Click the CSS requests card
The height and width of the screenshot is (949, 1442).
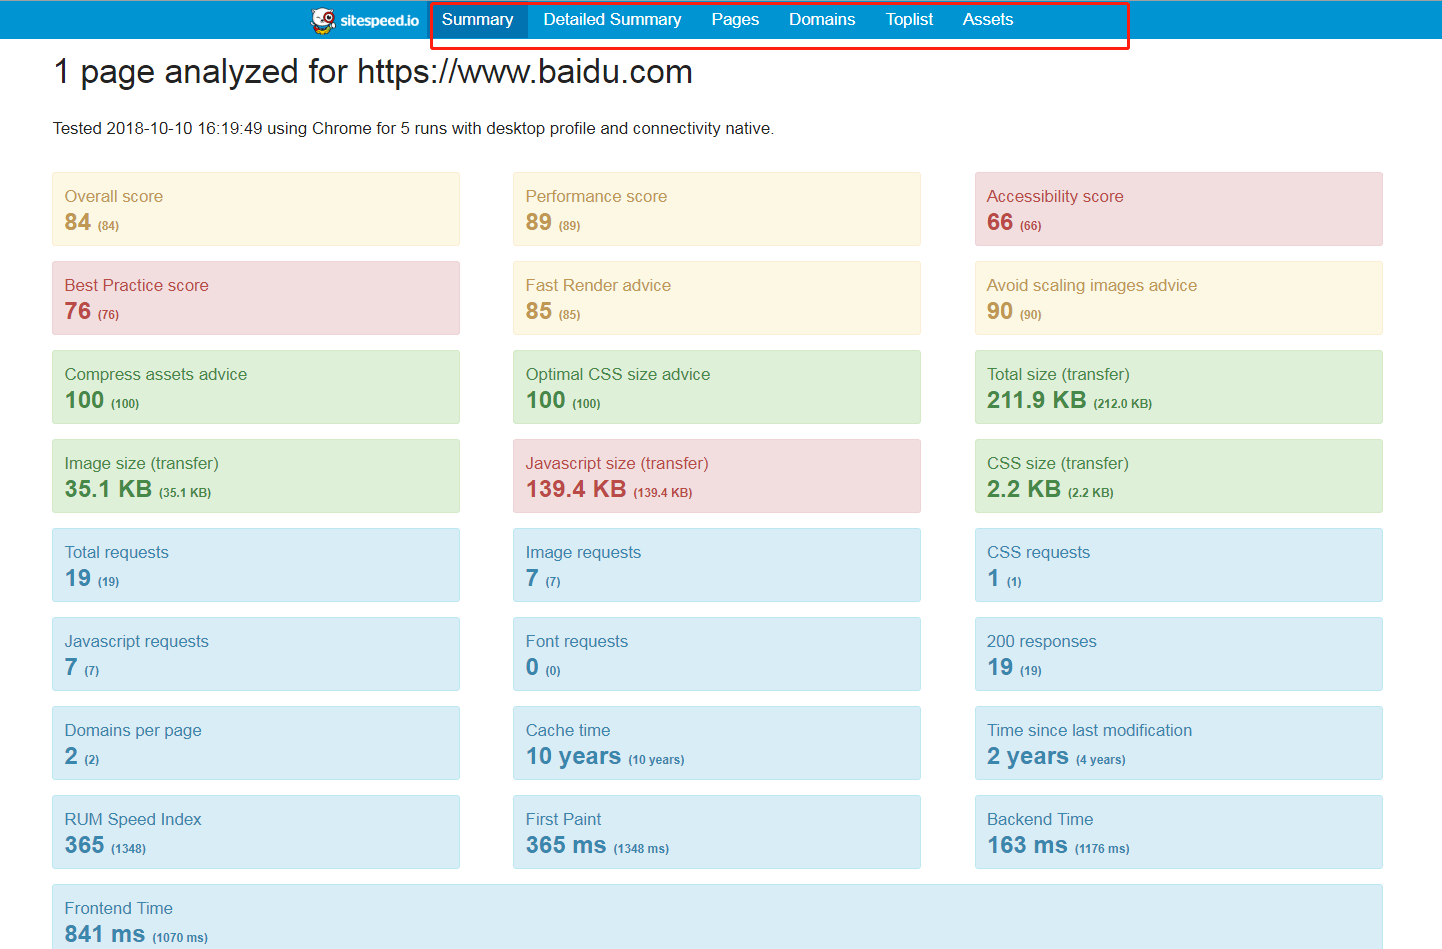[x=1179, y=565]
